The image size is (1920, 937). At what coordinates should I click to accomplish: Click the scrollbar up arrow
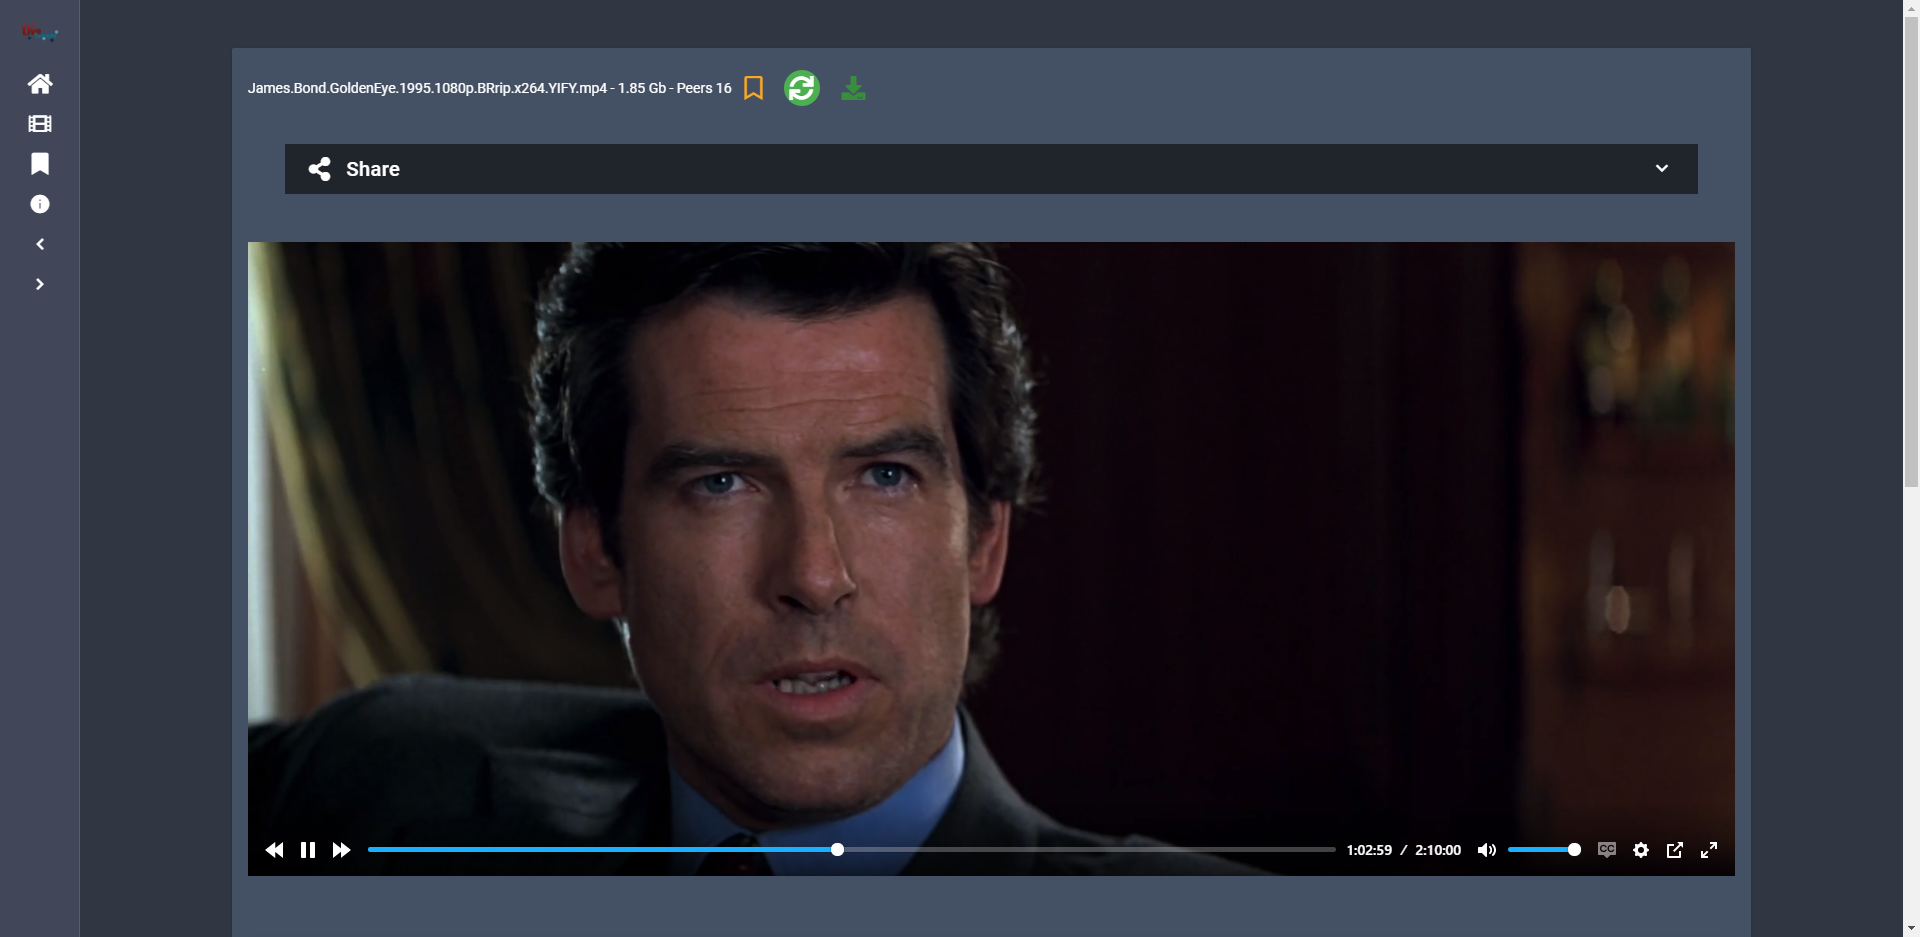tap(1911, 7)
